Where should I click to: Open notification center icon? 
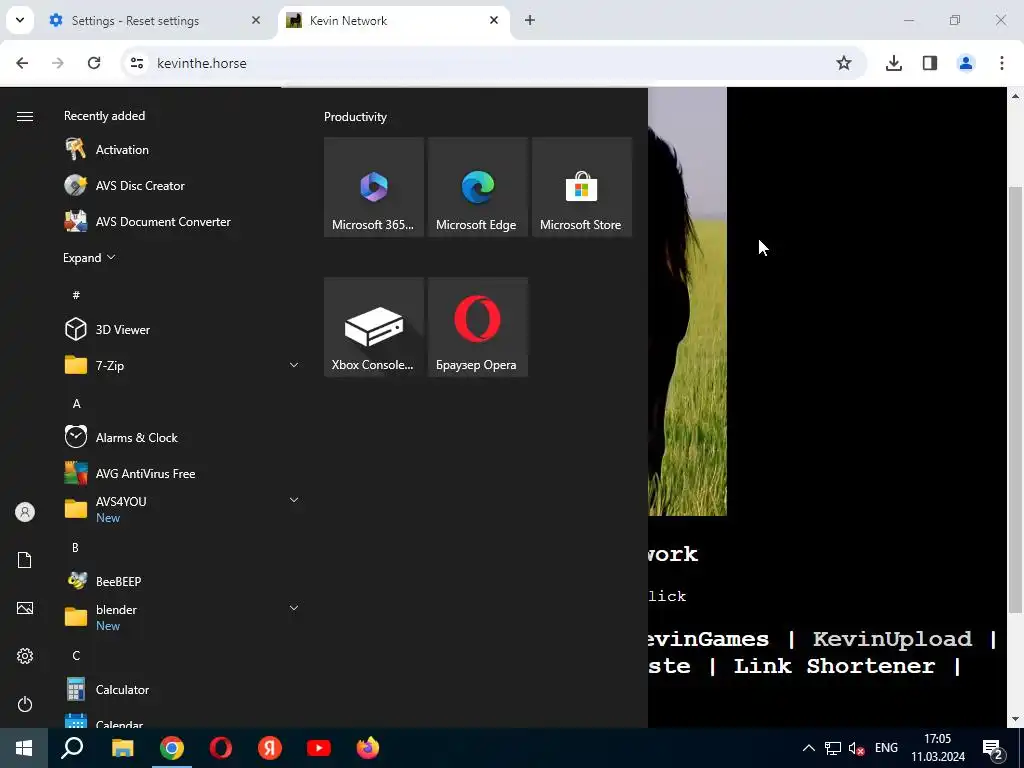993,749
